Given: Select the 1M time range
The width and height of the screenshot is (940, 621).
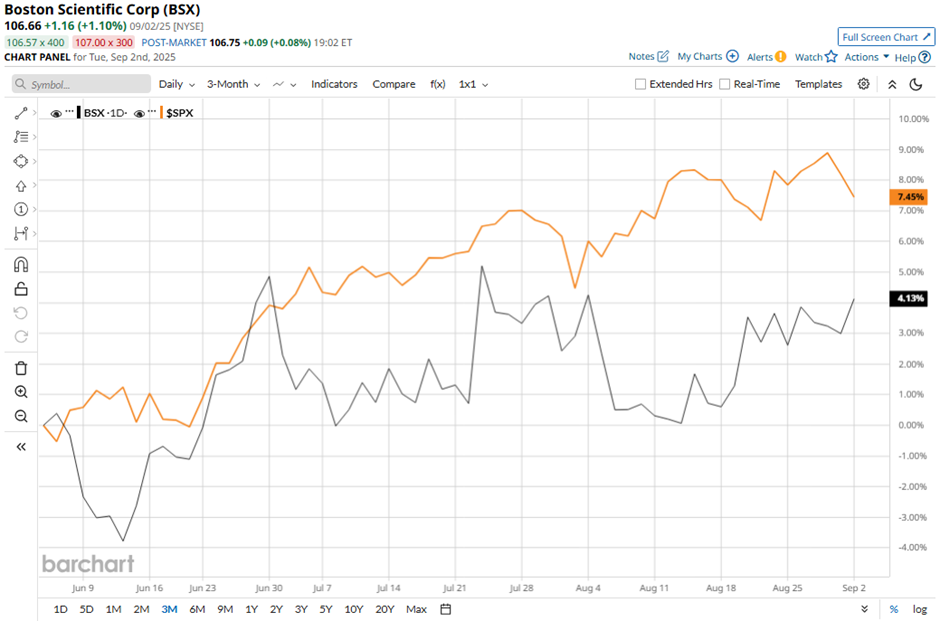Looking at the screenshot, I should 113,609.
